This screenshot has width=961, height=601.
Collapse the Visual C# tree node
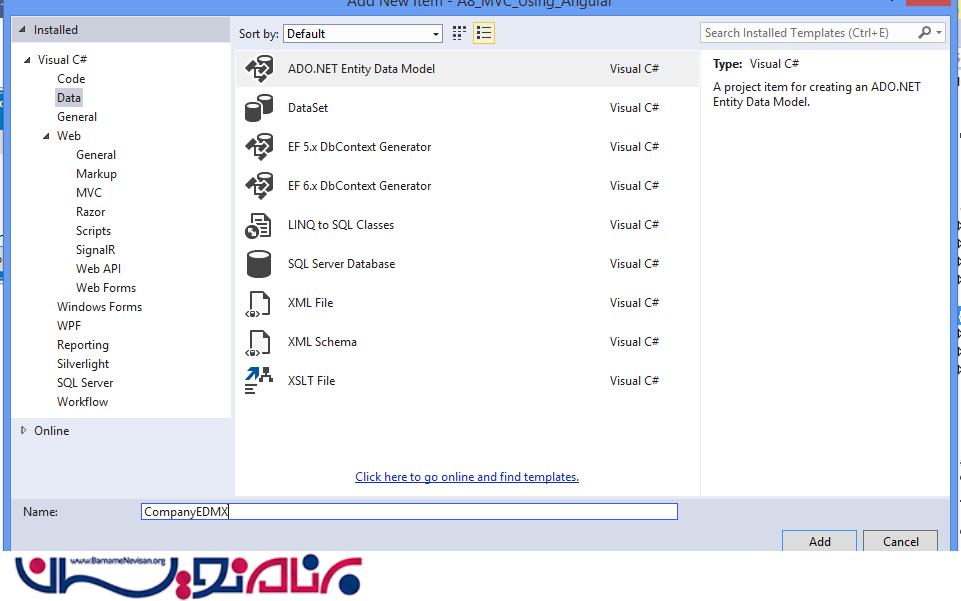[x=27, y=59]
